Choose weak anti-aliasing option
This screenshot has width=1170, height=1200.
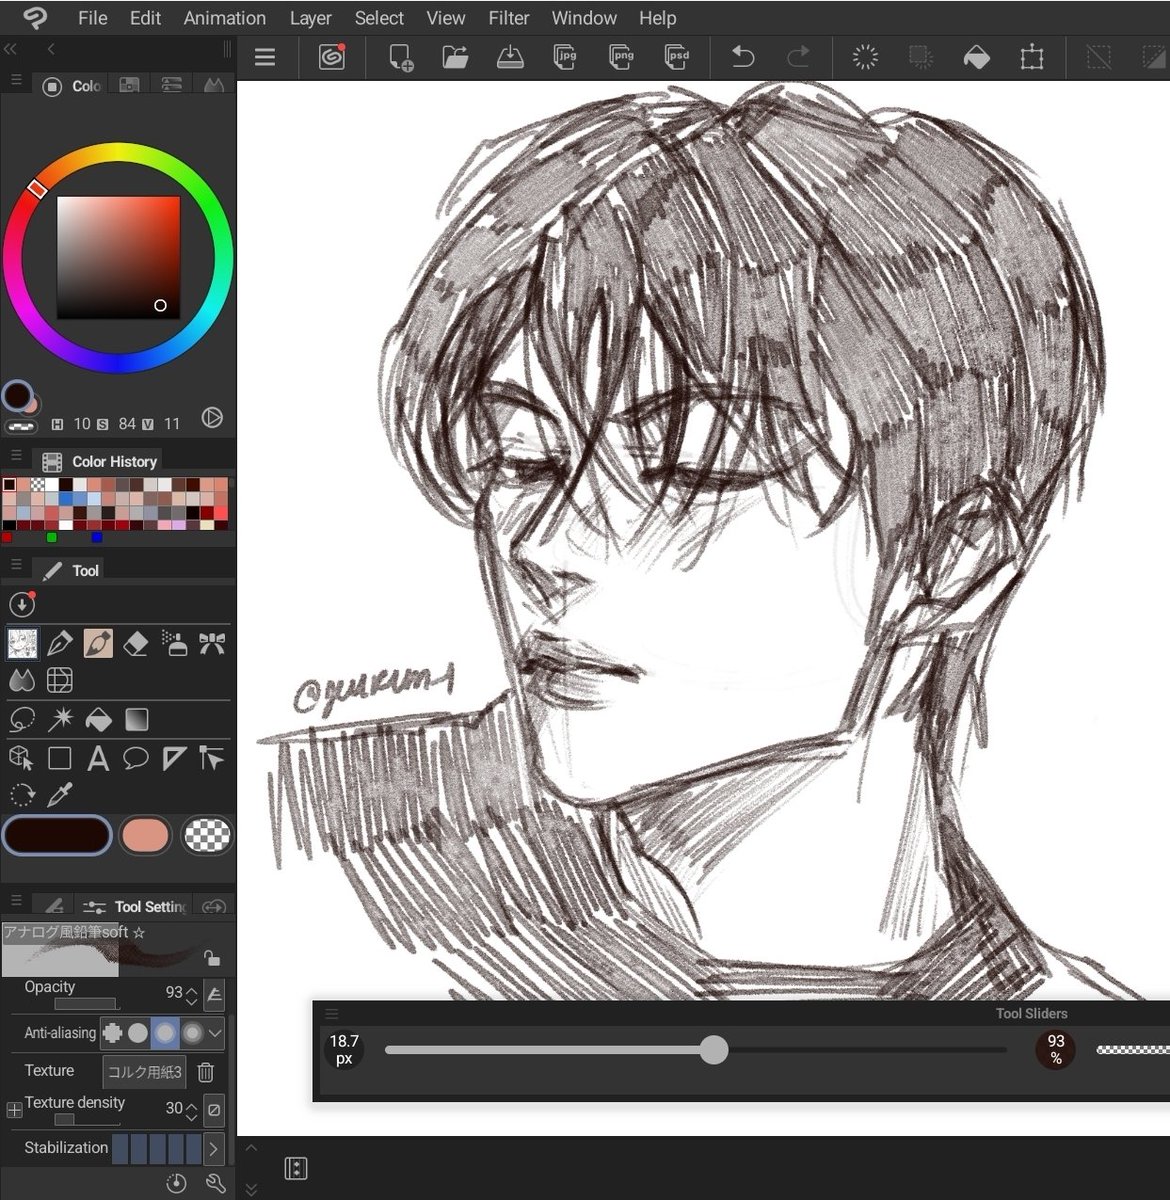[x=138, y=1033]
